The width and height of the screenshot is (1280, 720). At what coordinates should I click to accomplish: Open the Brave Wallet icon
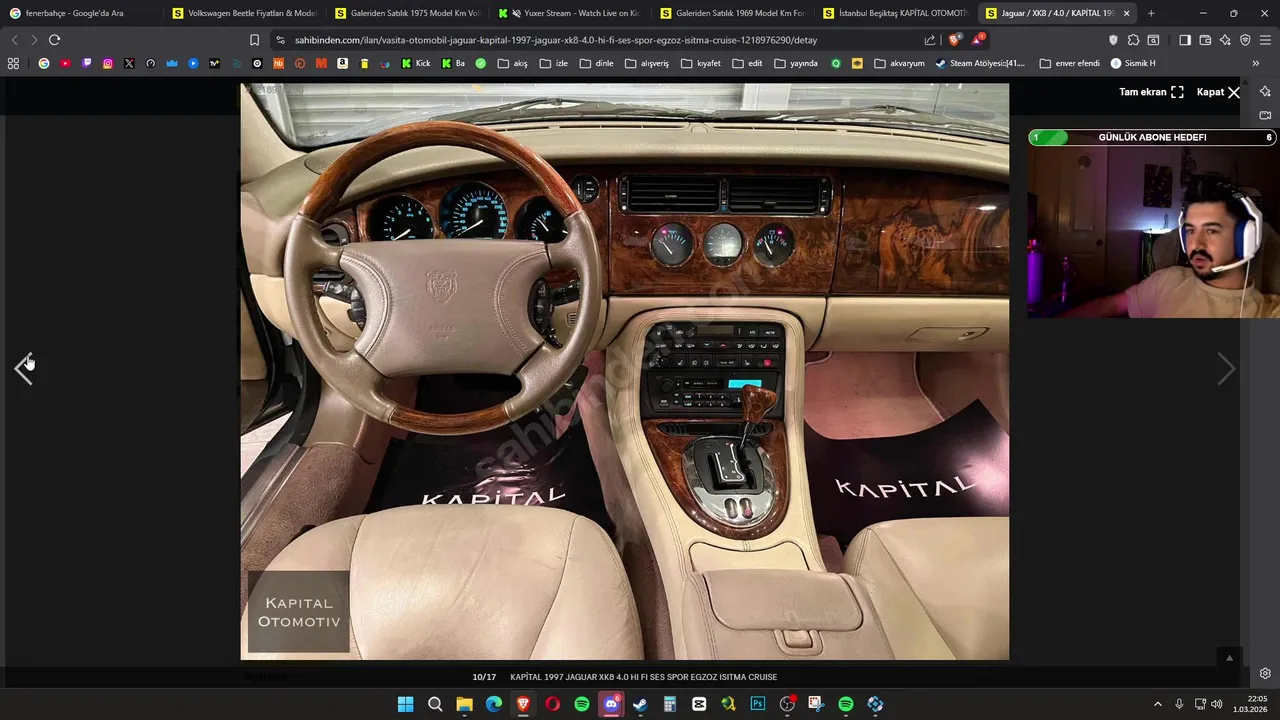click(x=1205, y=40)
